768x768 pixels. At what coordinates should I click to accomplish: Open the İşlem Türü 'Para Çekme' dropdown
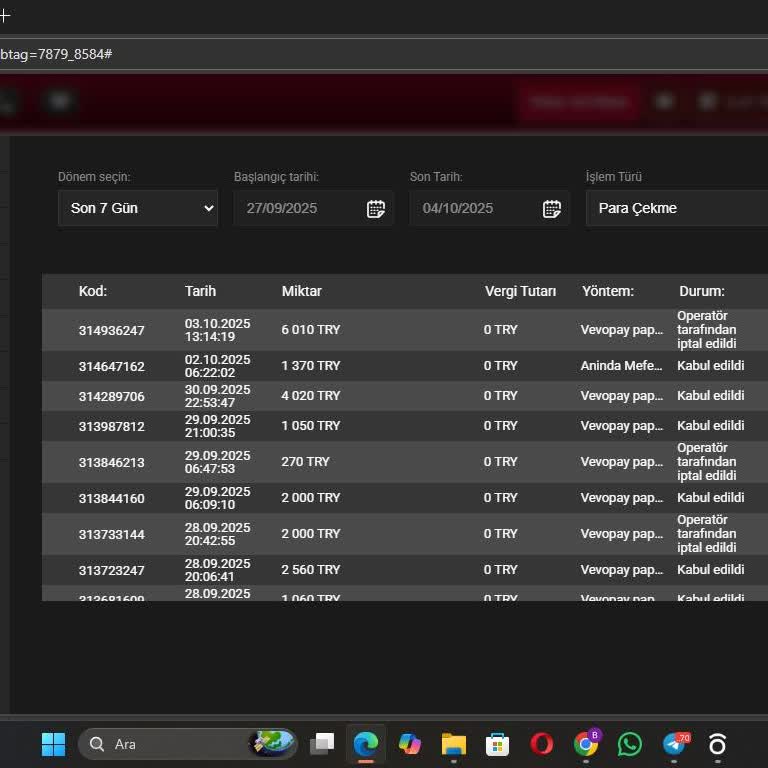coord(677,208)
